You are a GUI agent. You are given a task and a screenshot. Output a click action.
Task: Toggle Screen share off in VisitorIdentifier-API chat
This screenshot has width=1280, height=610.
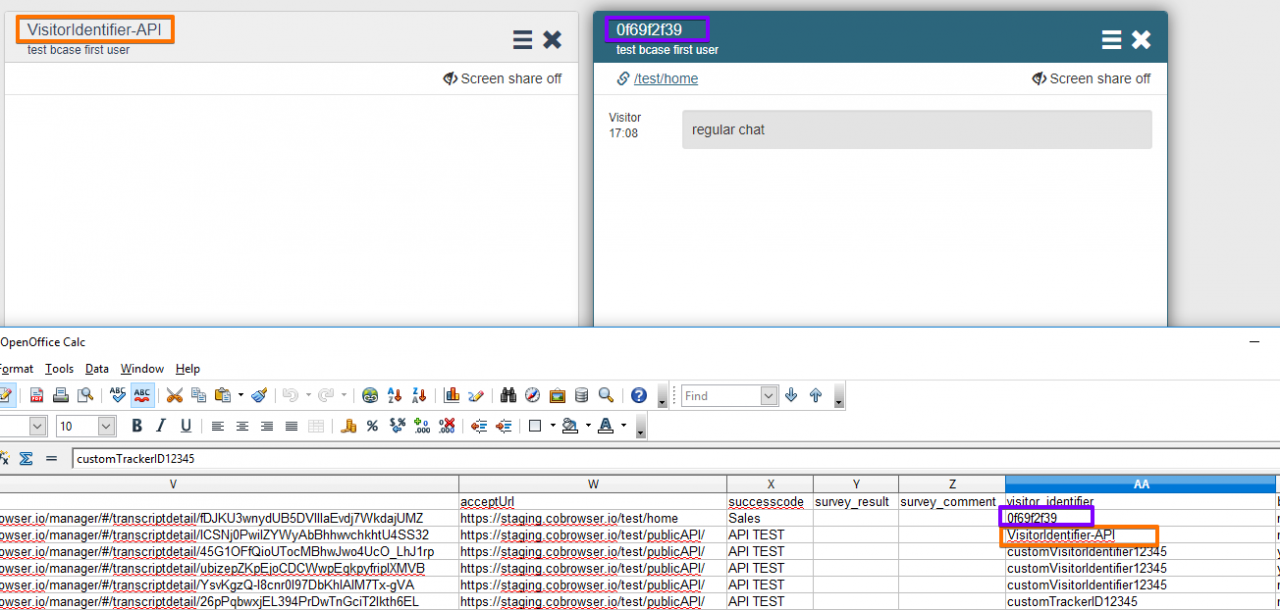(502, 79)
